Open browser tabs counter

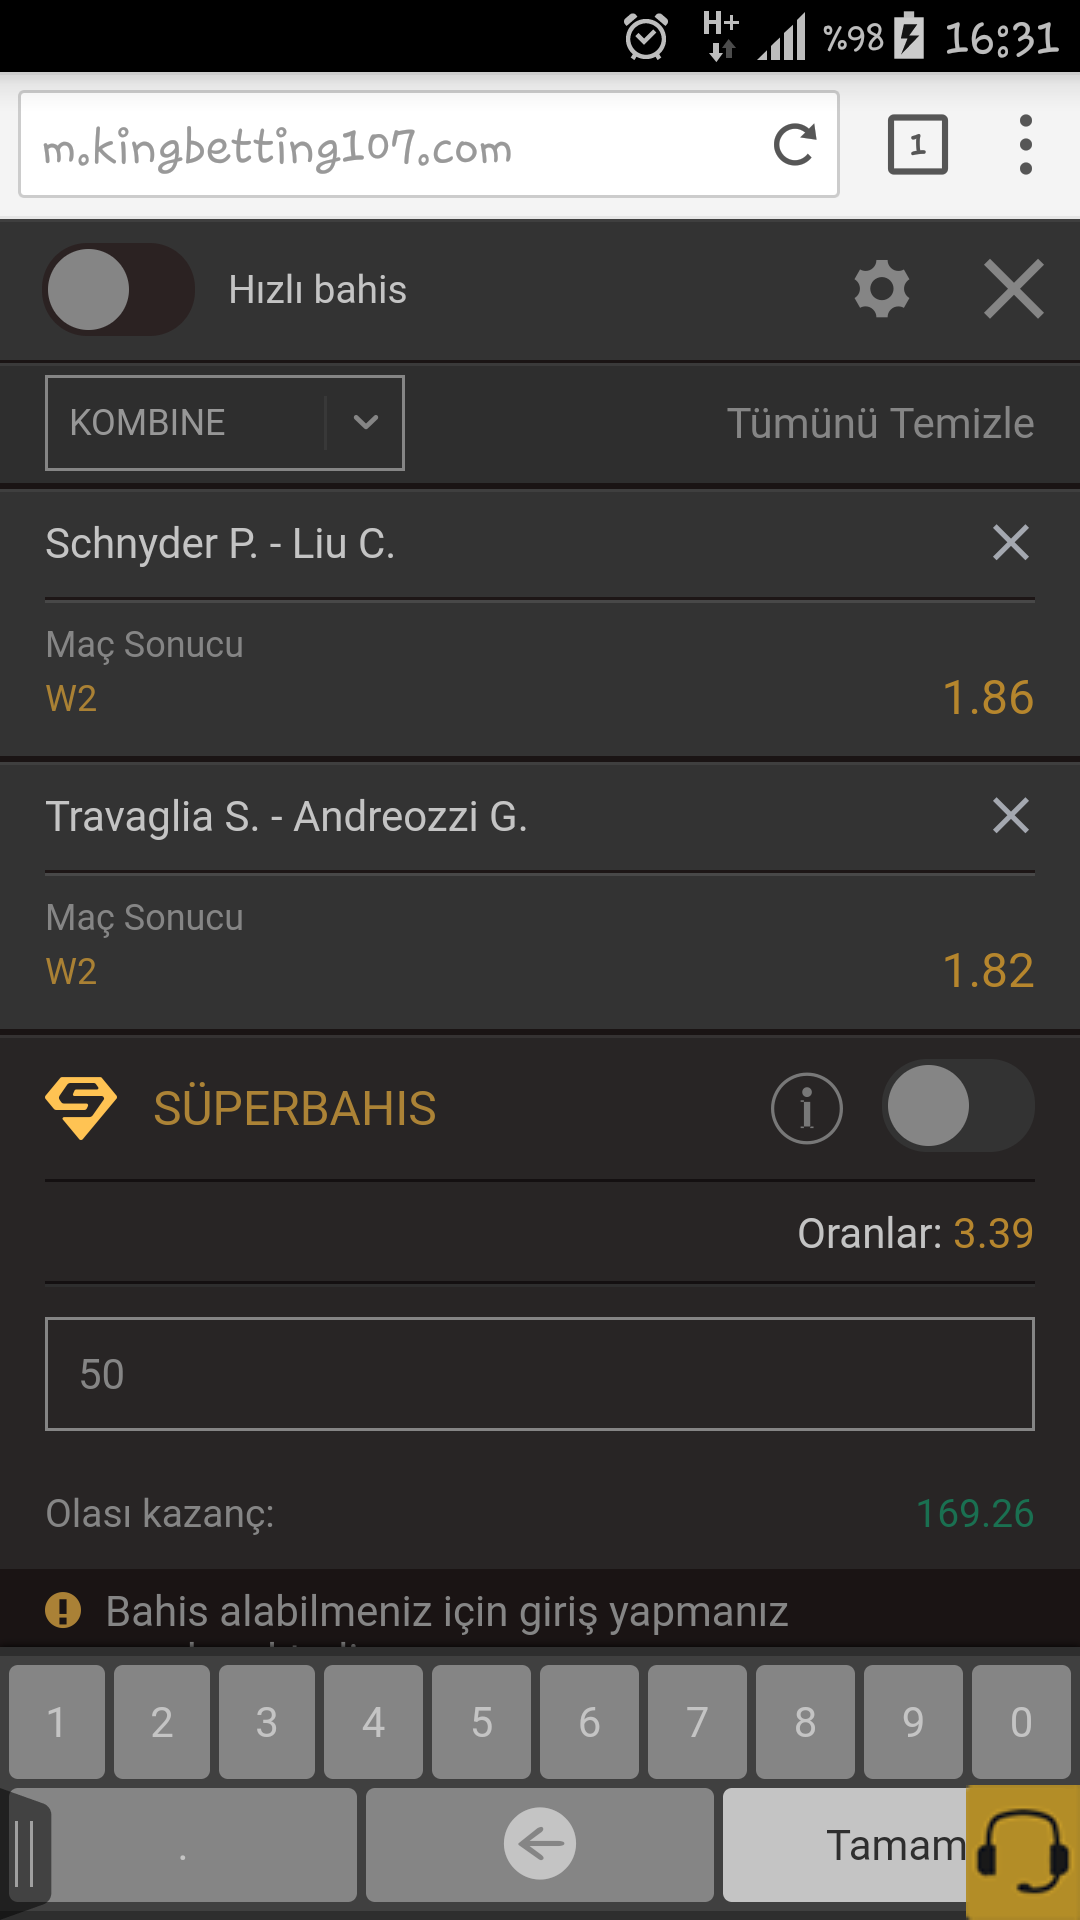[918, 145]
